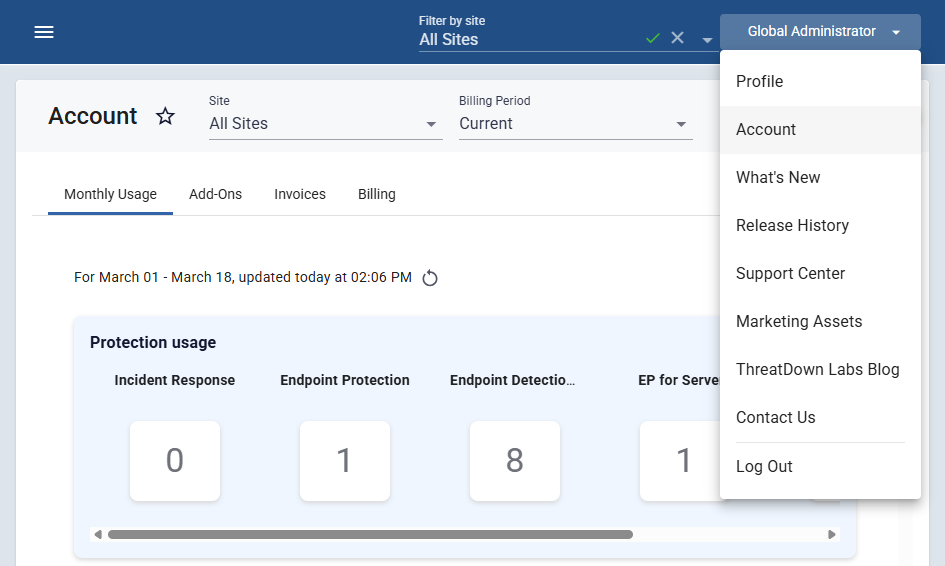Open the Billing Period dropdown
The image size is (945, 566).
click(575, 124)
